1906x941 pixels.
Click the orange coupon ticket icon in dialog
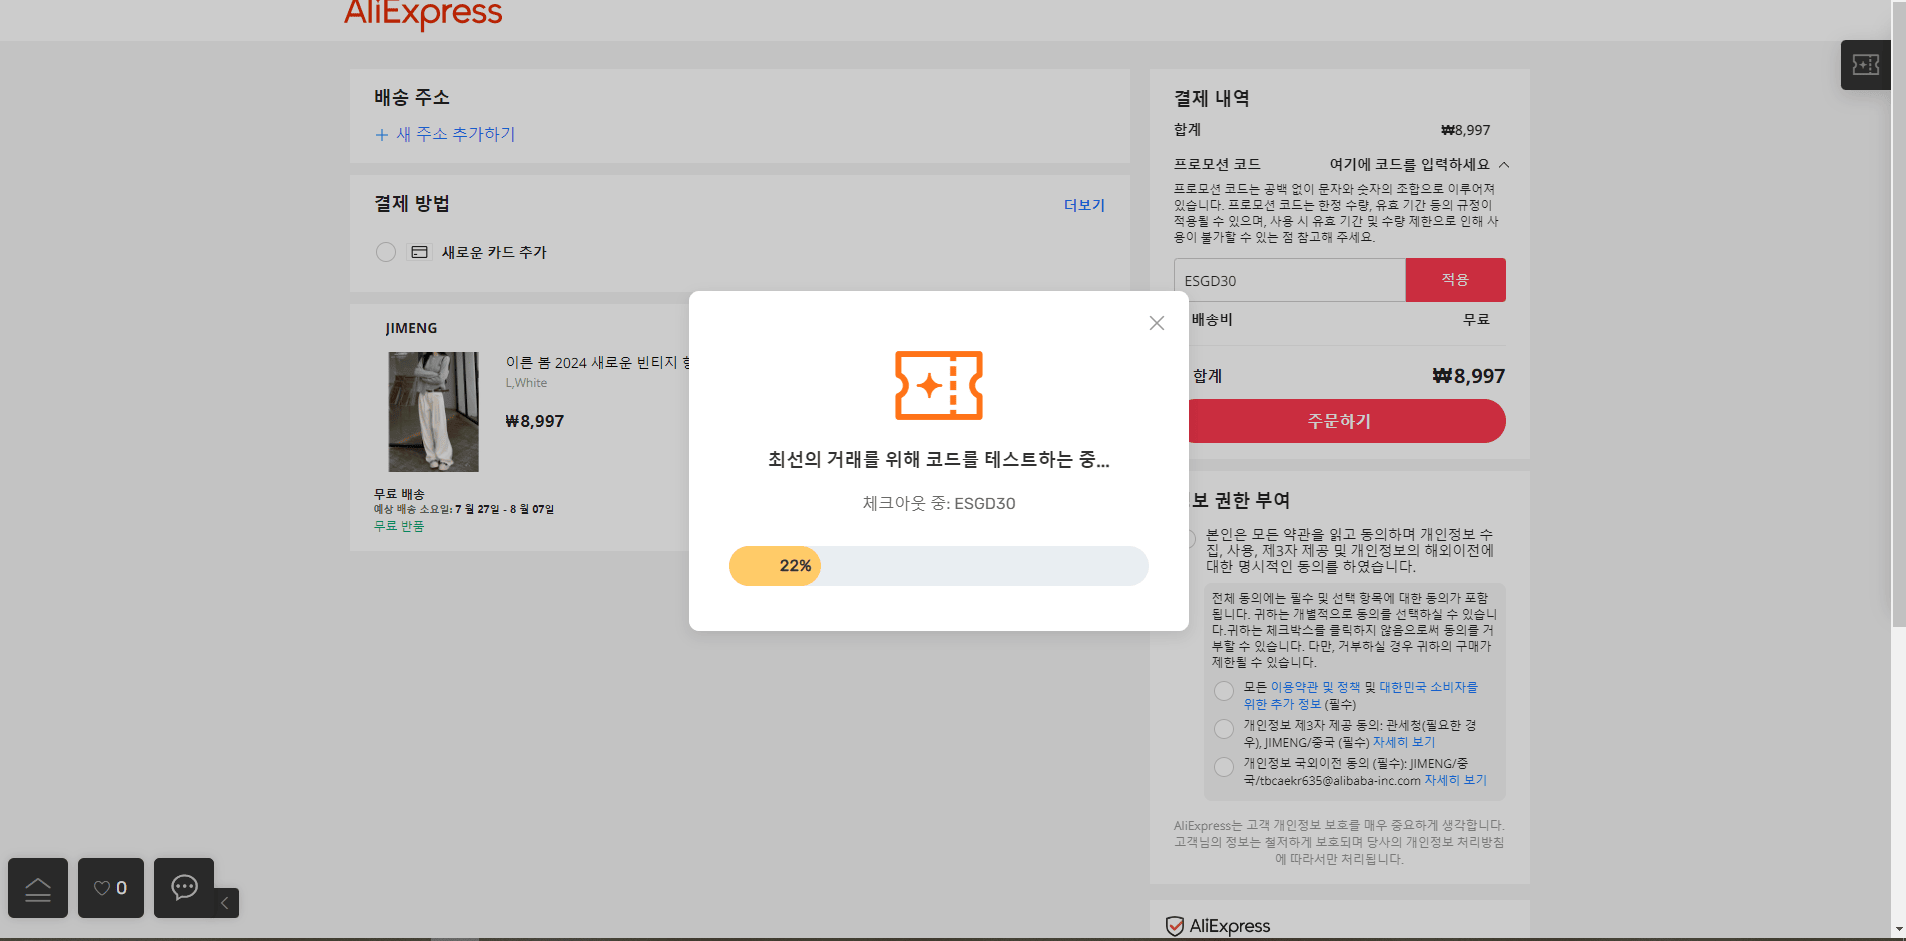(938, 385)
